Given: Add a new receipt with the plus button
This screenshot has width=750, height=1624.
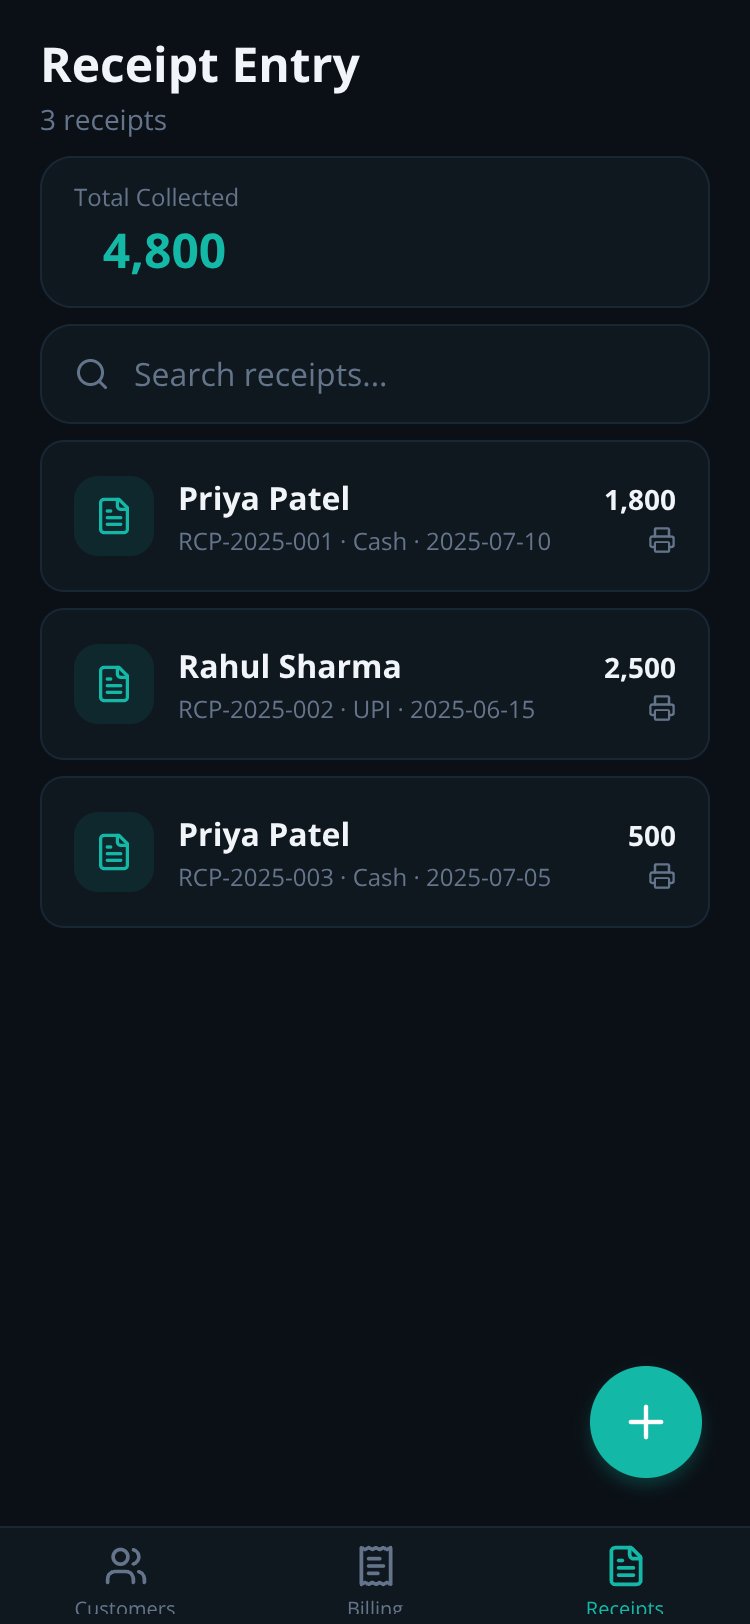Looking at the screenshot, I should point(646,1422).
